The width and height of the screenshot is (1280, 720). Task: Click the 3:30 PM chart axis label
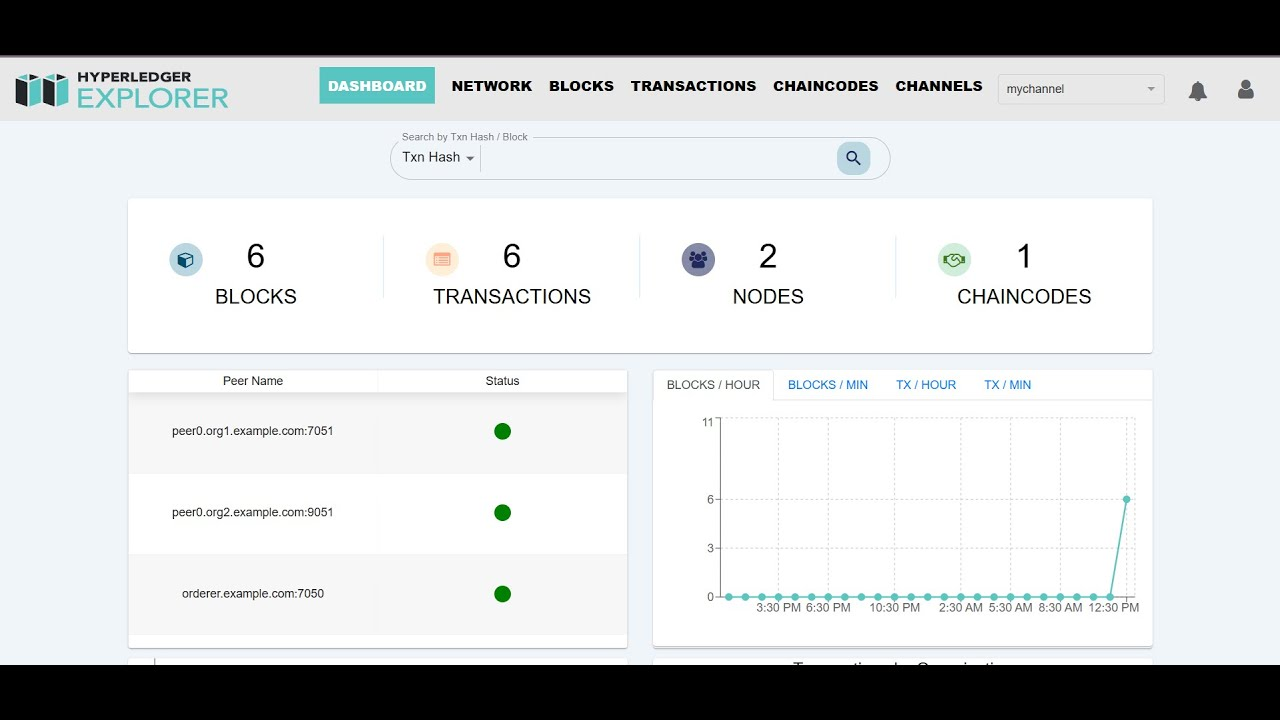[x=779, y=608]
